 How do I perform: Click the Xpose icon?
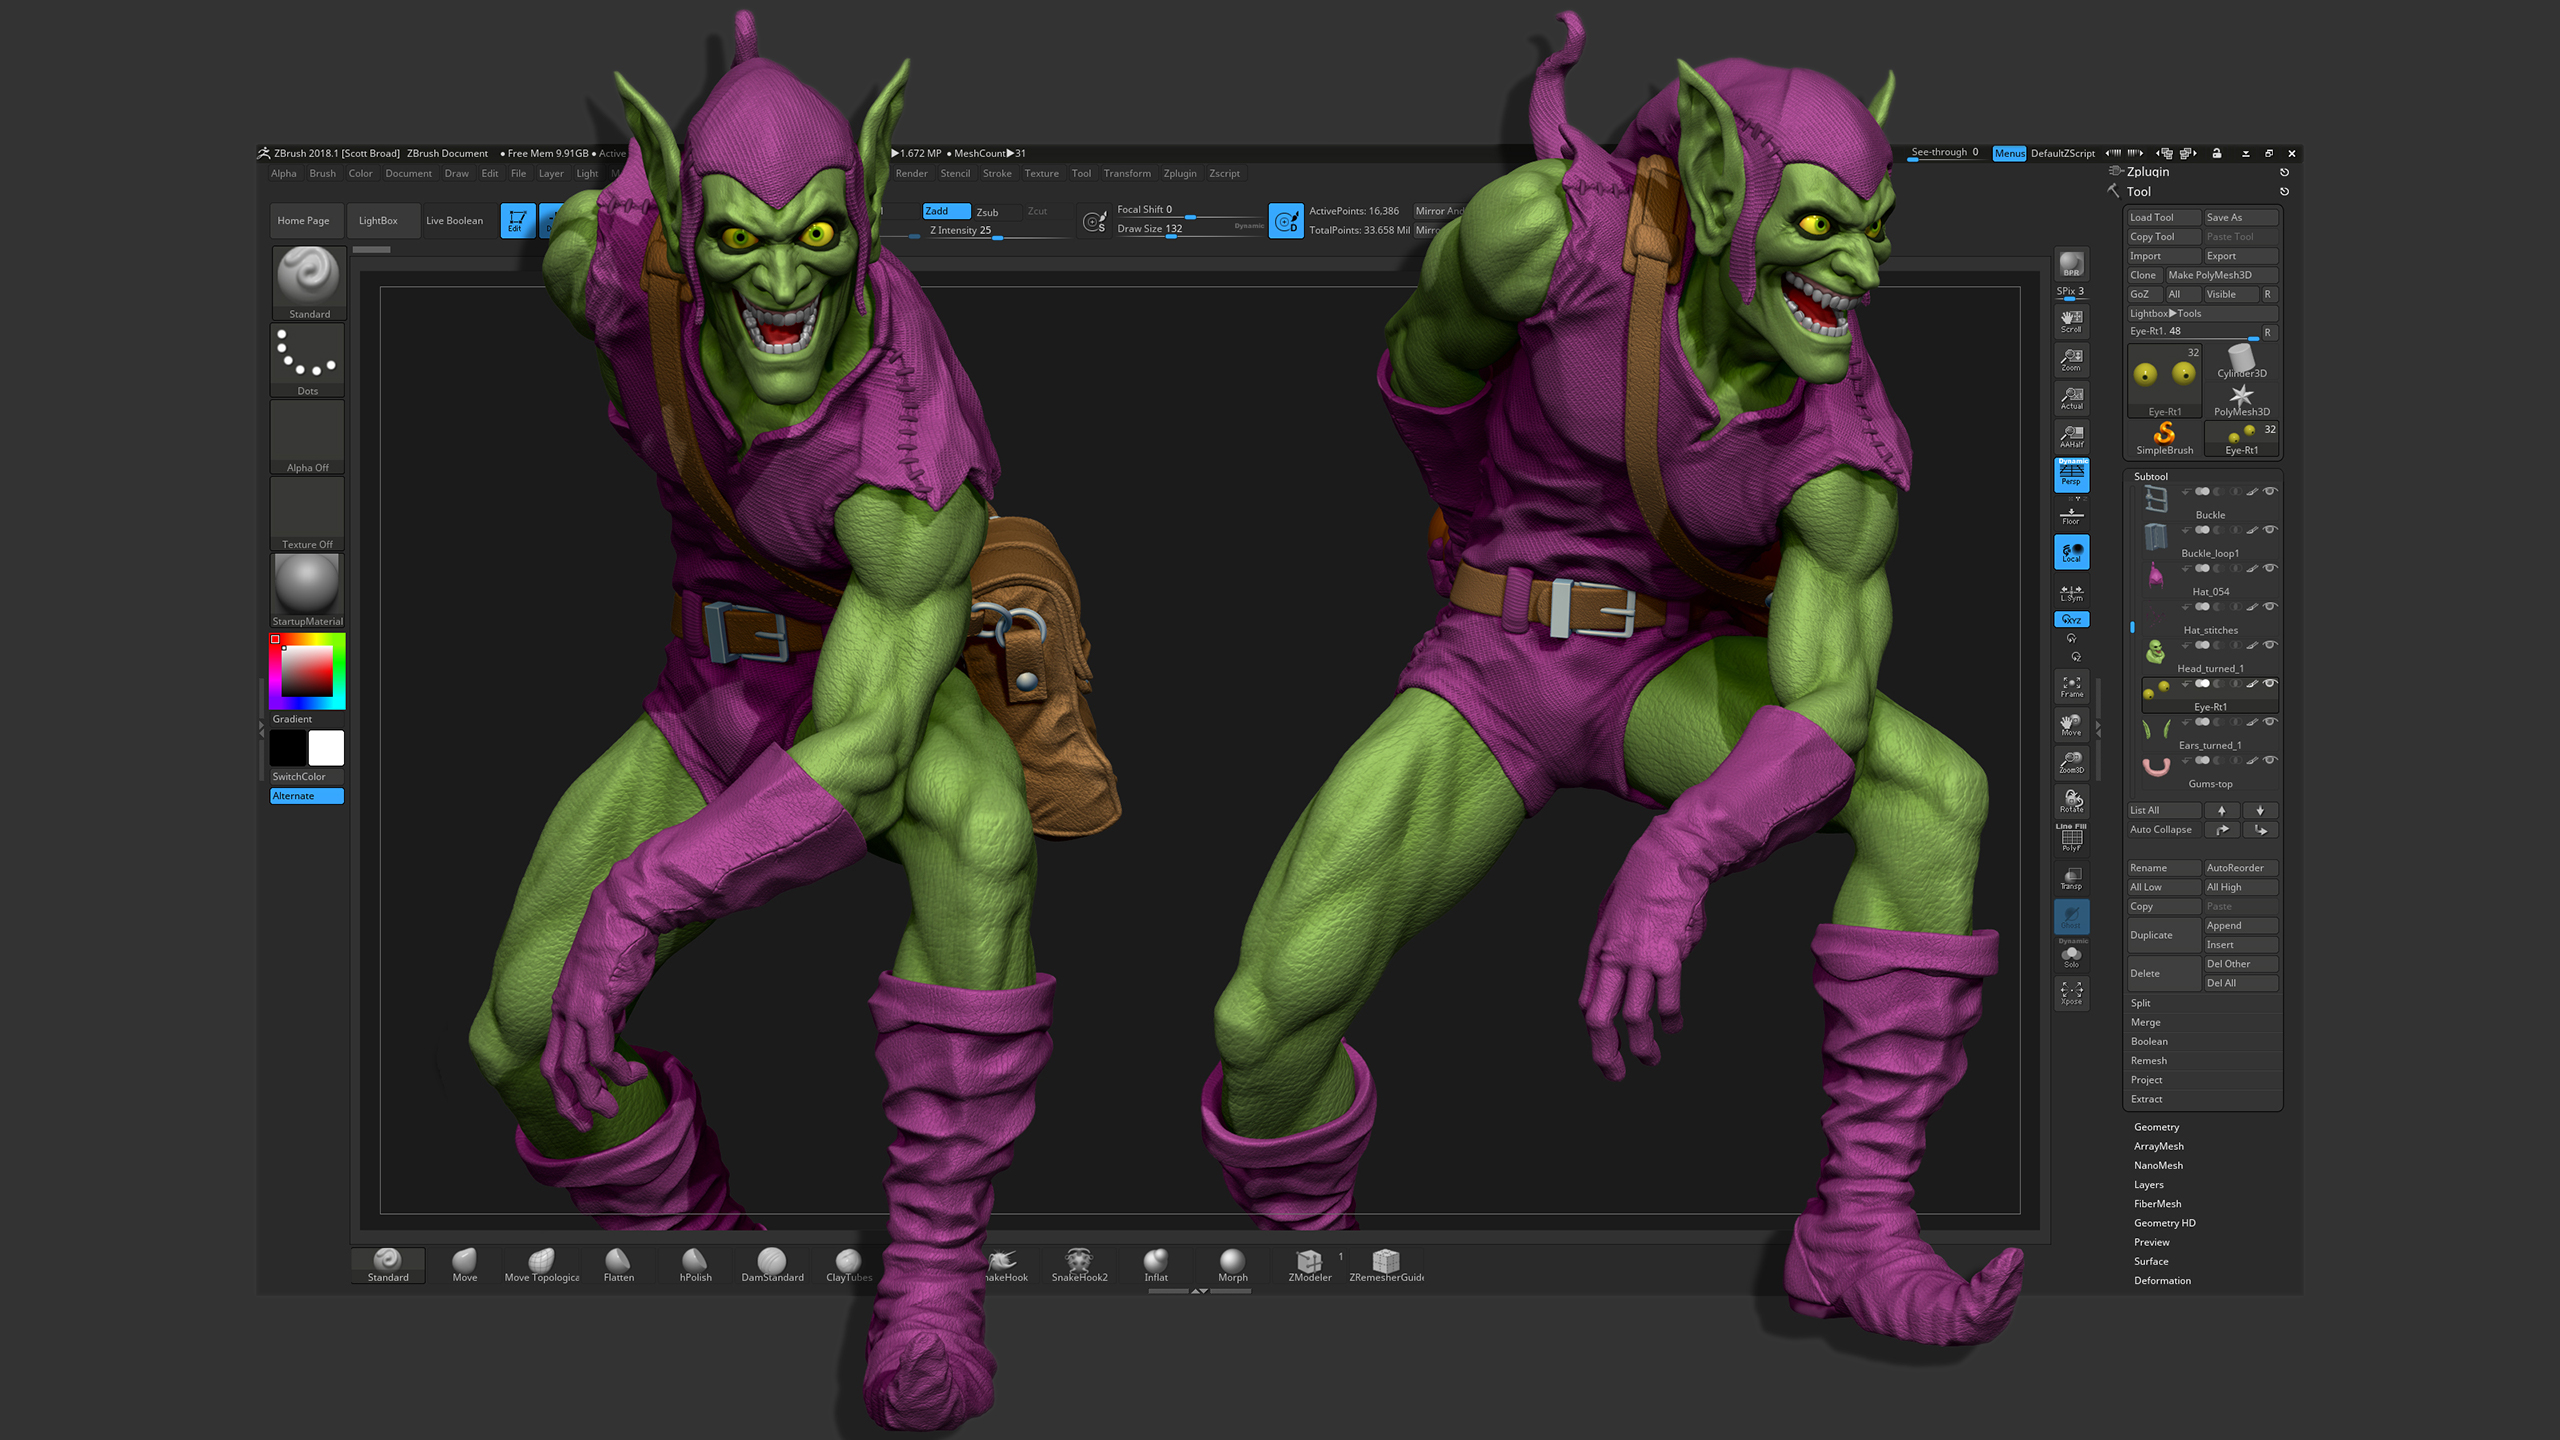point(2071,993)
